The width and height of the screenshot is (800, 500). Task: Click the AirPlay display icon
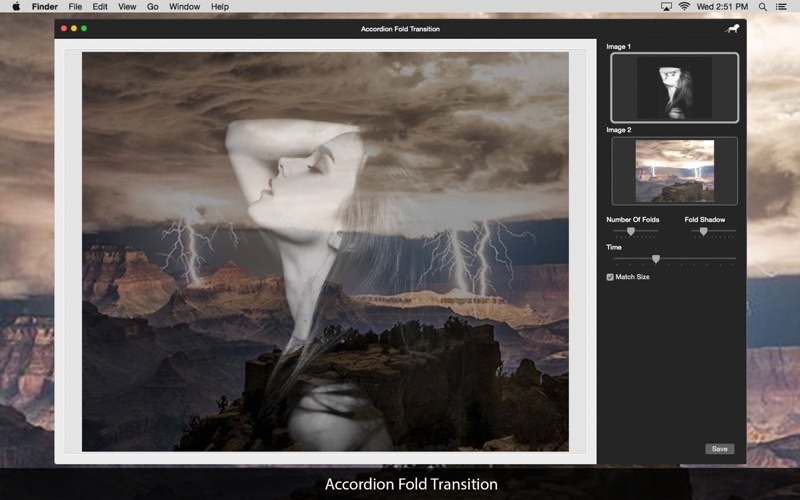click(666, 7)
